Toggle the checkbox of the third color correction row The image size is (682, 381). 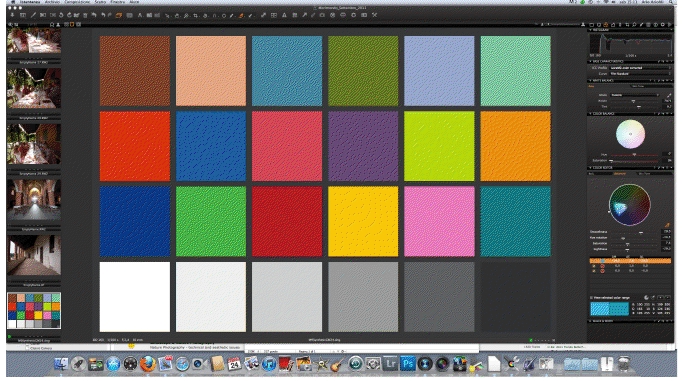(594, 271)
